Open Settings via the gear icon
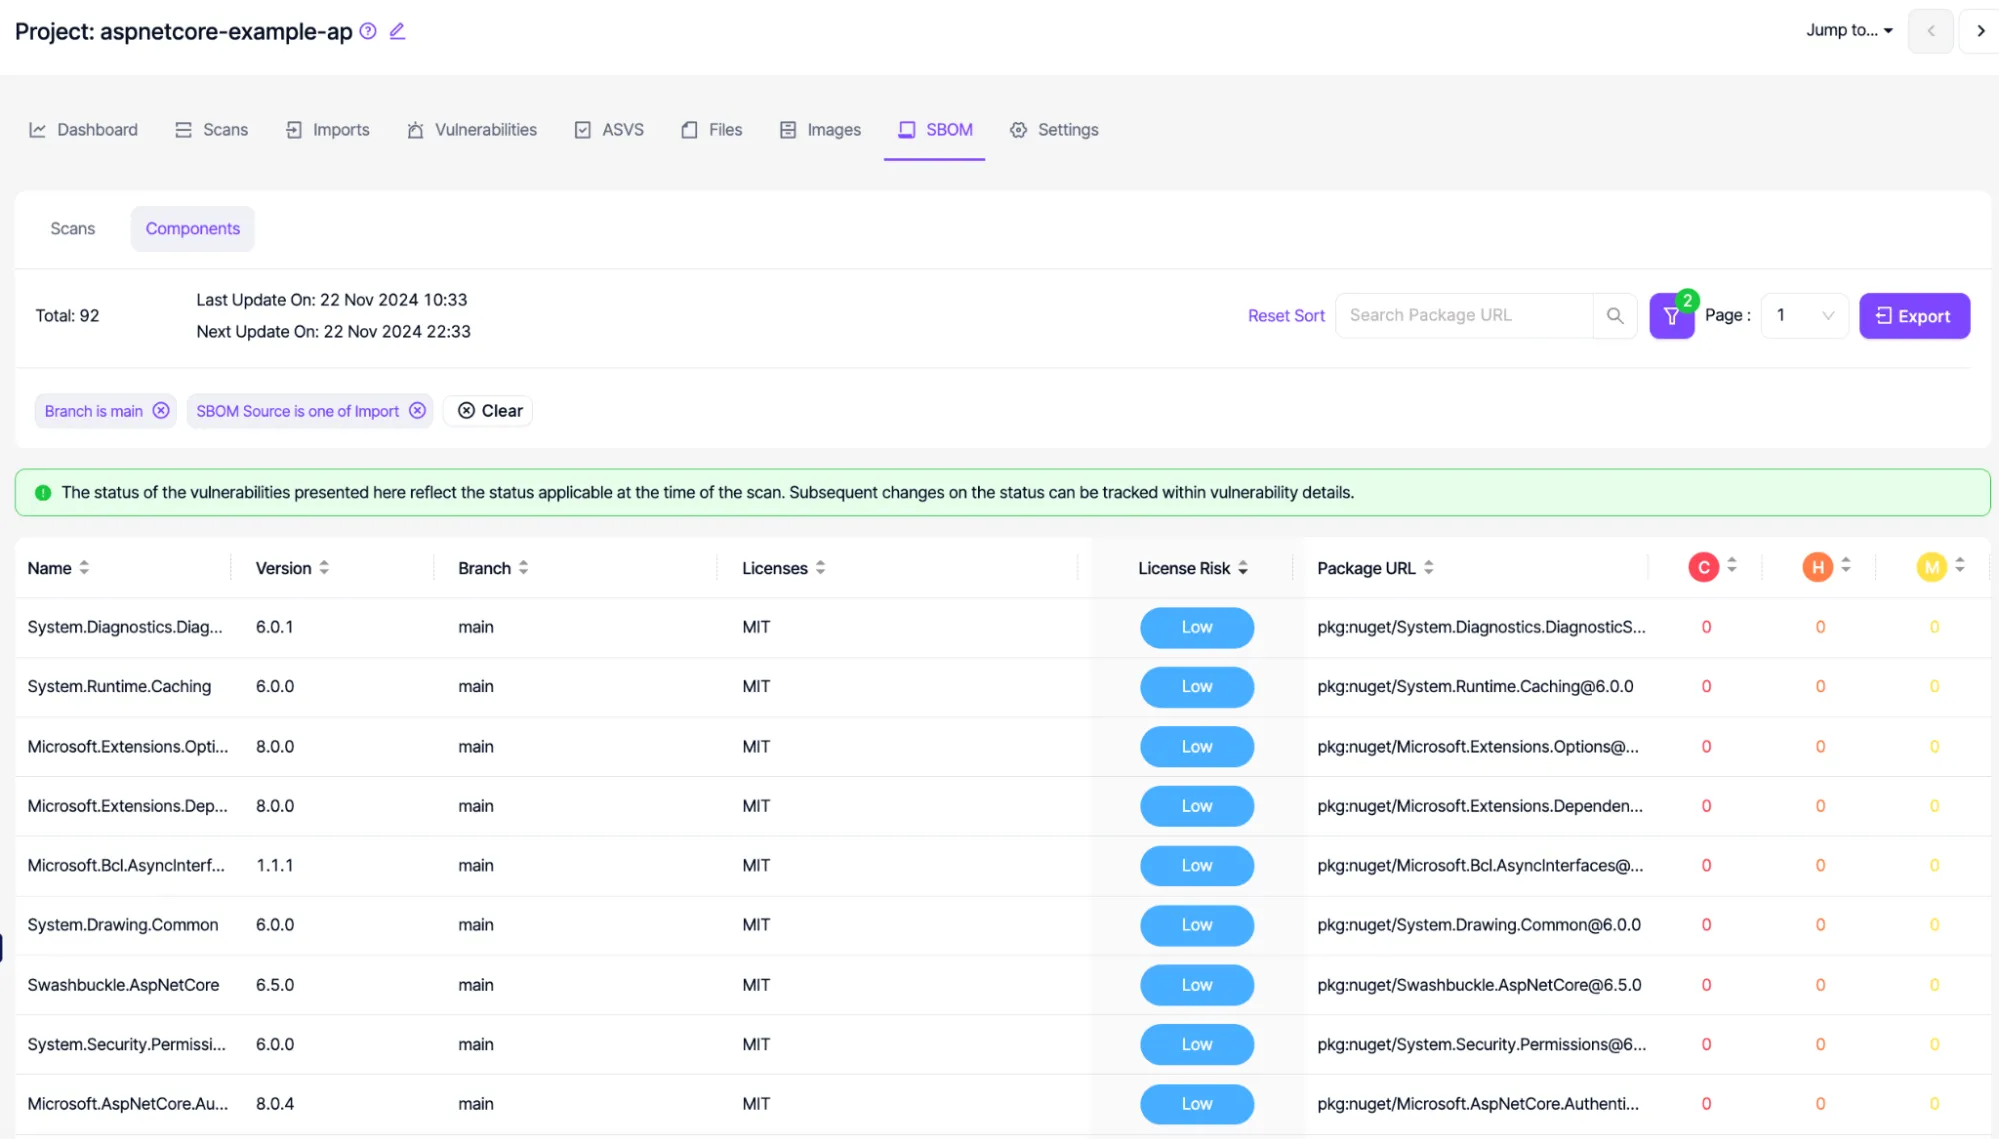This screenshot has width=1999, height=1140. point(1018,129)
